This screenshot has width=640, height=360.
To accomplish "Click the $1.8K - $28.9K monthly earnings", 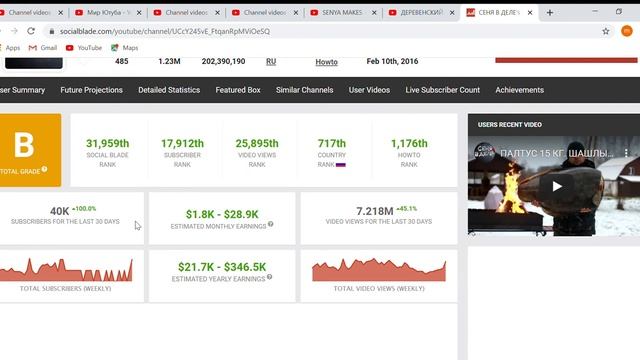I will [x=222, y=214].
